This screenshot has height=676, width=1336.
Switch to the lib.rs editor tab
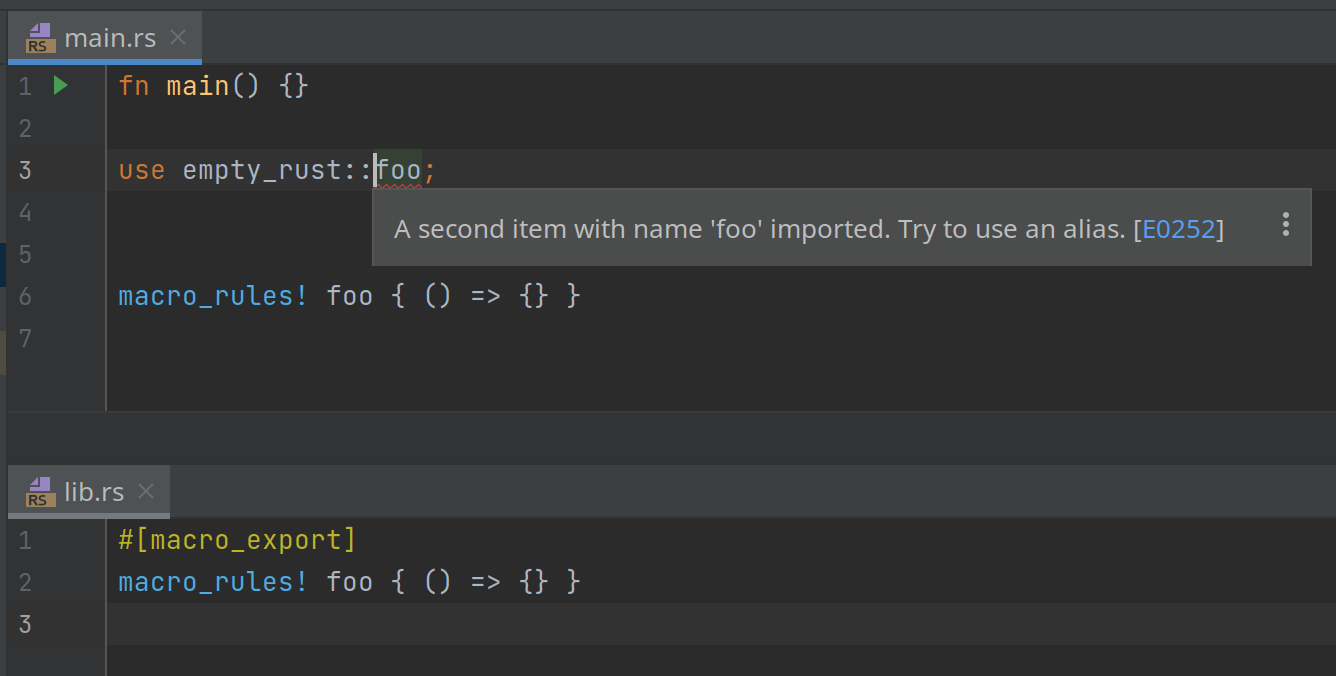[x=93, y=491]
